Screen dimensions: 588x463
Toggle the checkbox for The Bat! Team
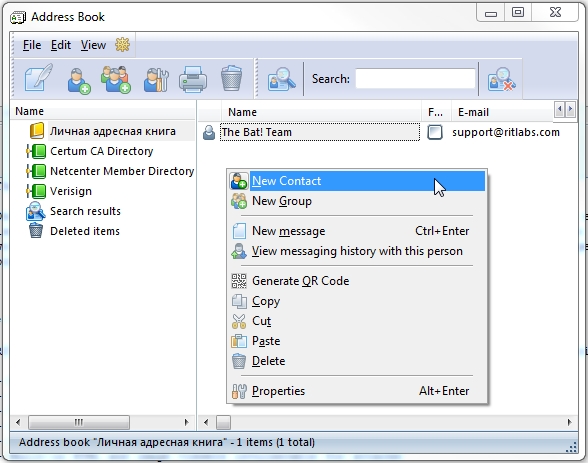tap(435, 132)
